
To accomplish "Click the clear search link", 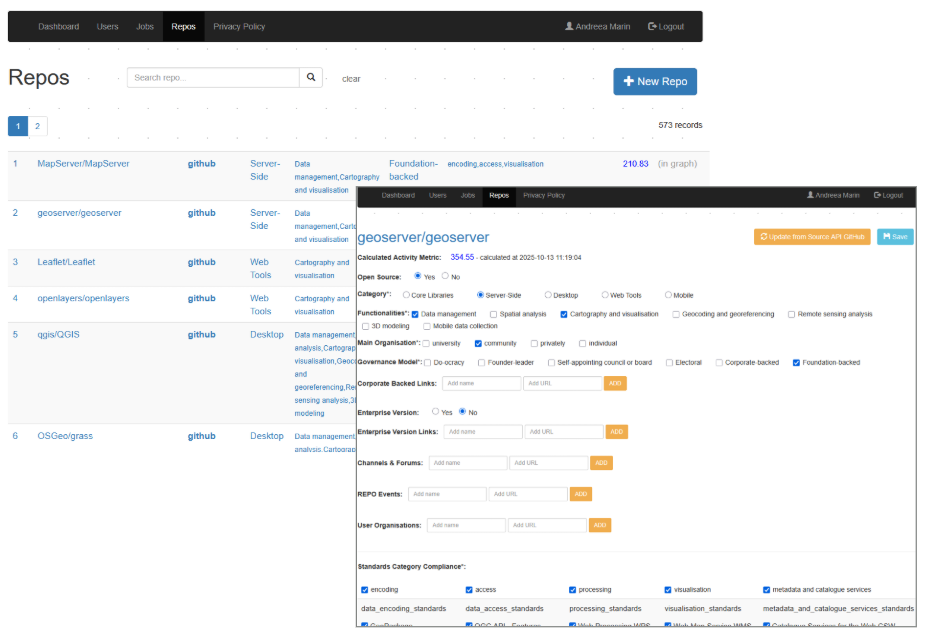I will (351, 79).
